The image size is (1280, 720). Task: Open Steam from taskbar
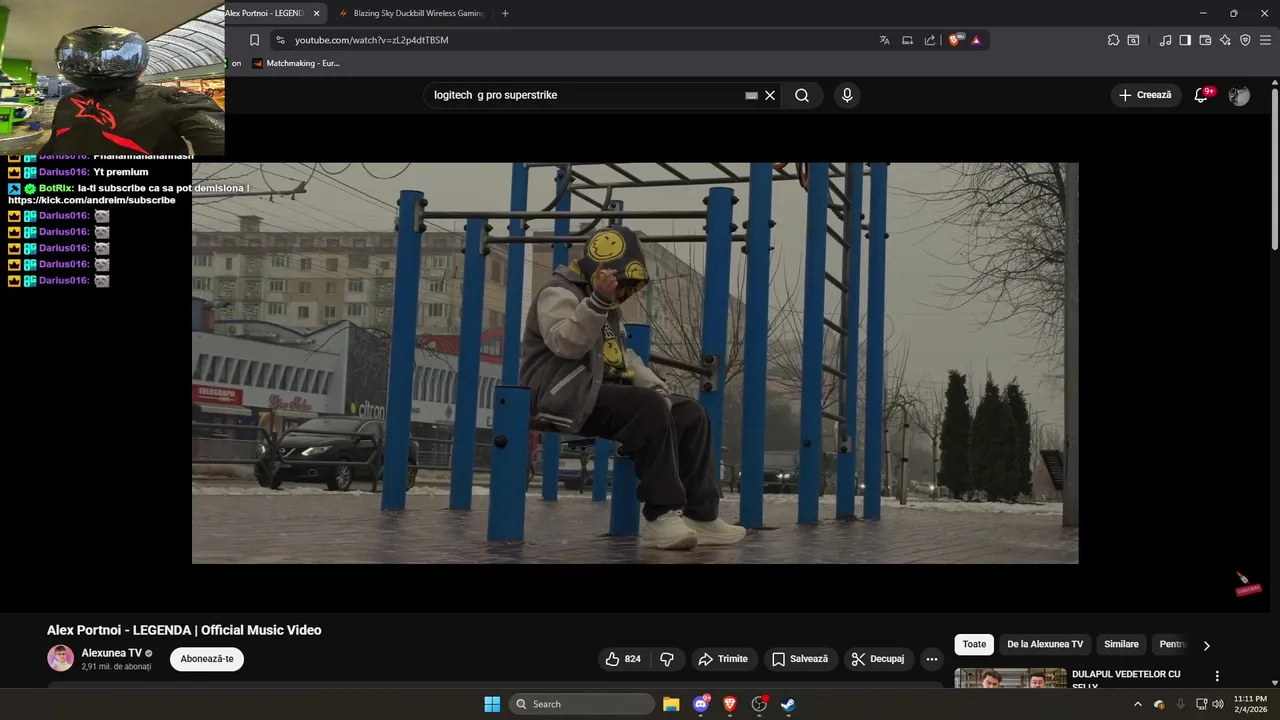click(788, 704)
